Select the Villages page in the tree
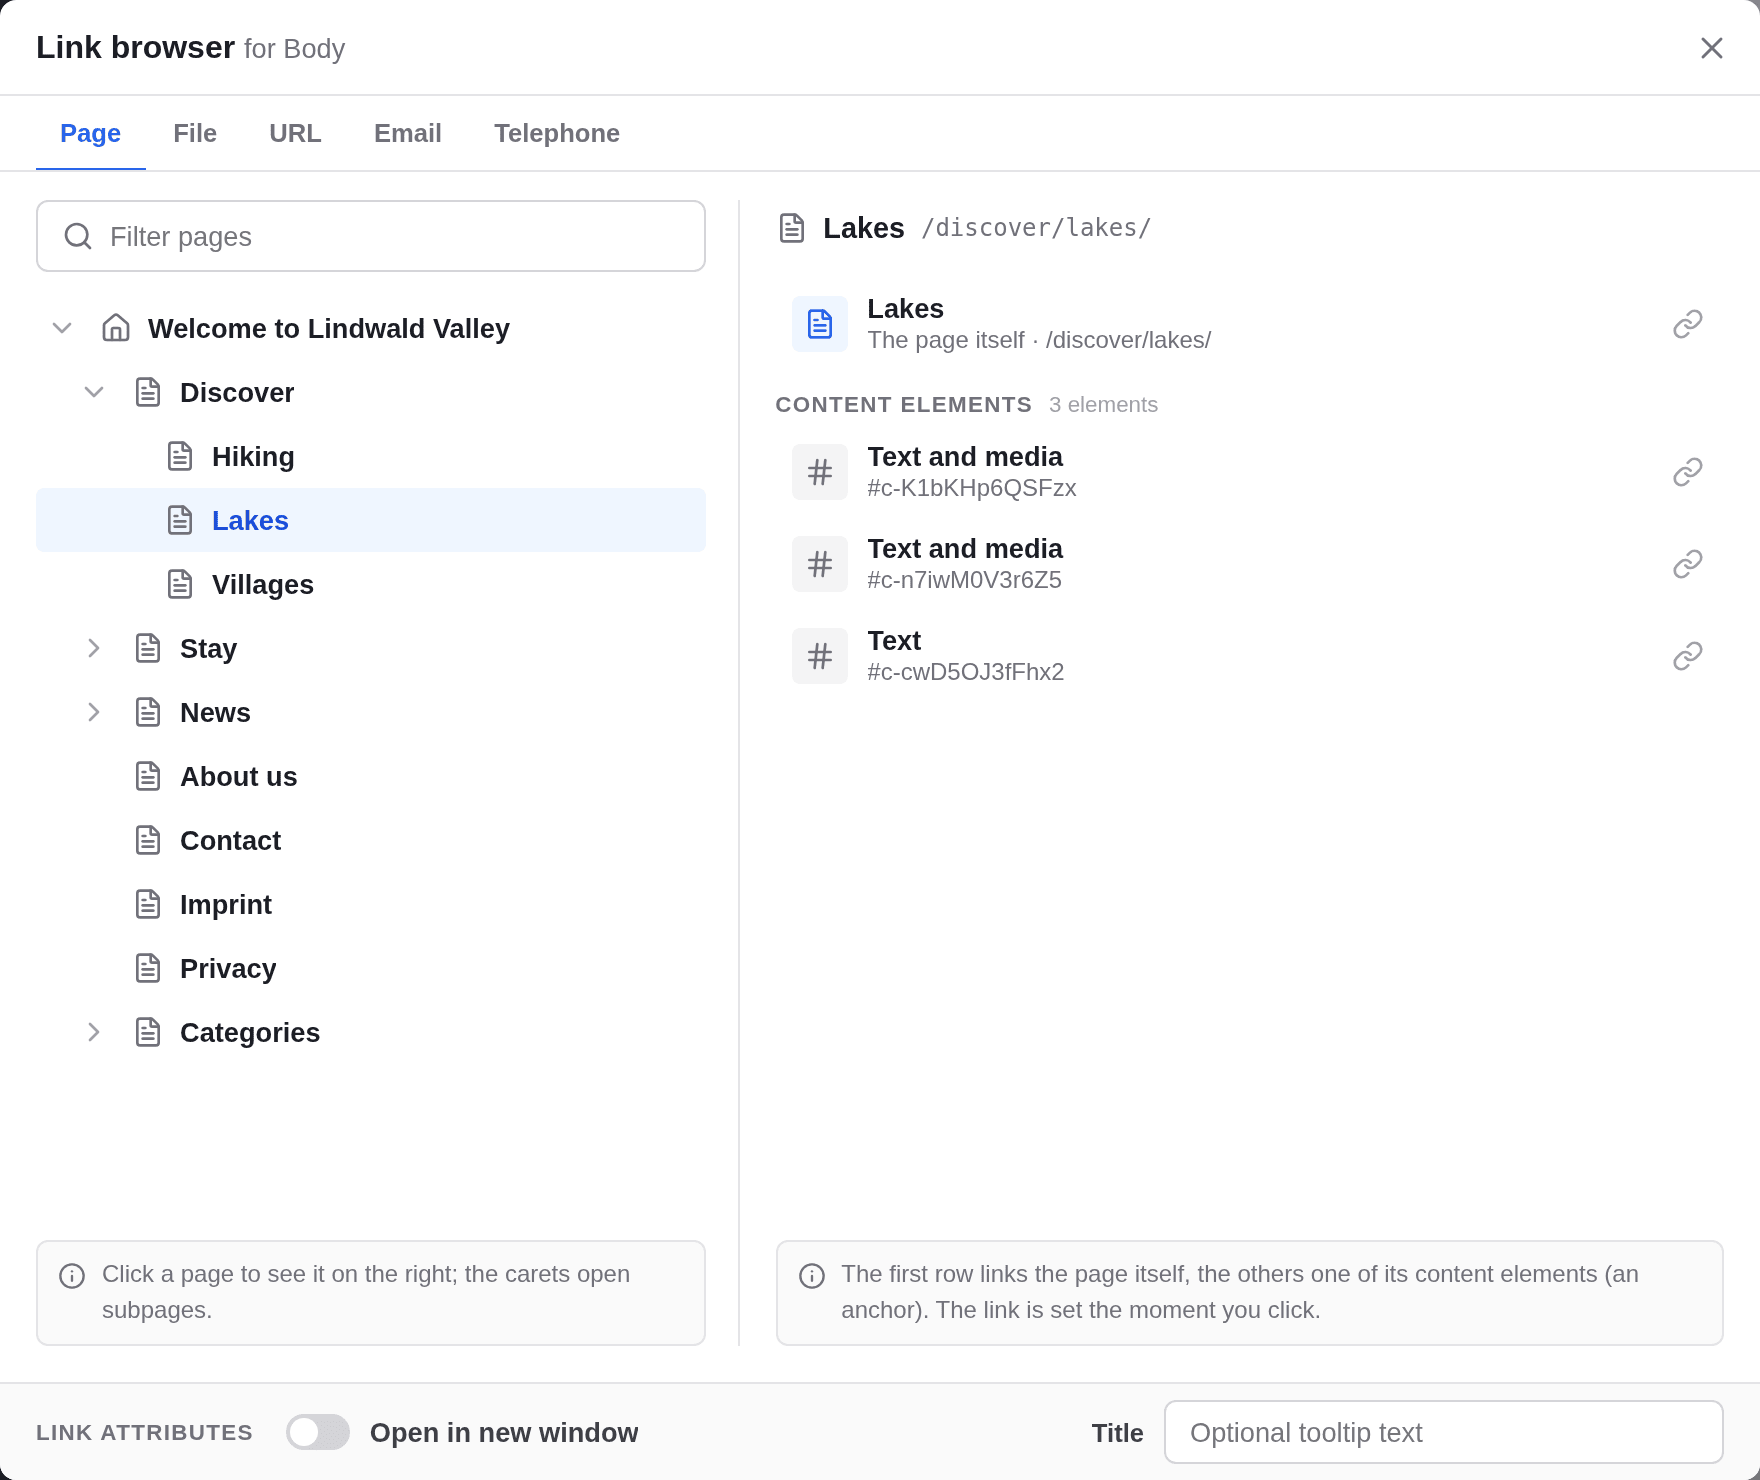 point(371,584)
